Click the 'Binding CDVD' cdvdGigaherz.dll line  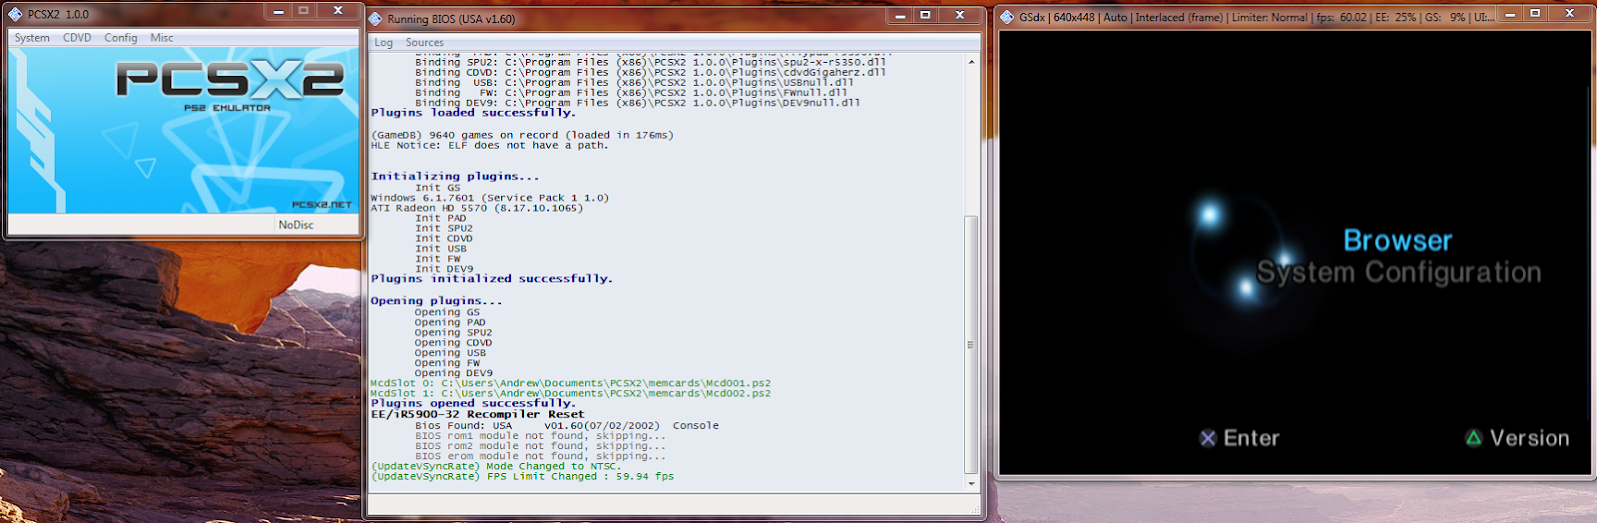(651, 73)
